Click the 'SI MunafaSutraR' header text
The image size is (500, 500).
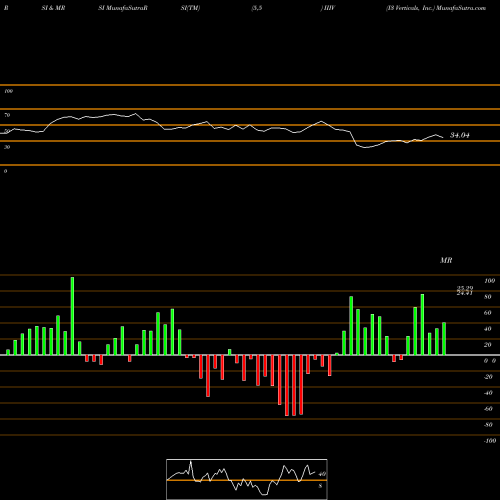click(123, 8)
